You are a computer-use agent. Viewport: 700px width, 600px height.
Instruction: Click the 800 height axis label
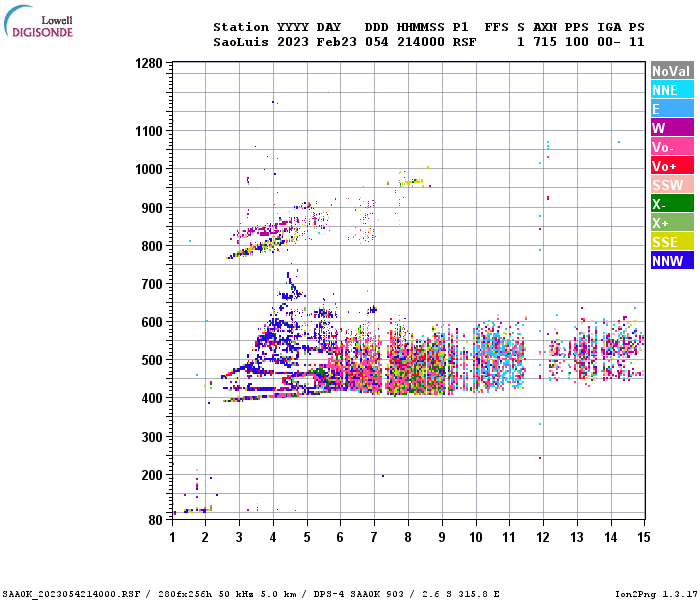(152, 246)
